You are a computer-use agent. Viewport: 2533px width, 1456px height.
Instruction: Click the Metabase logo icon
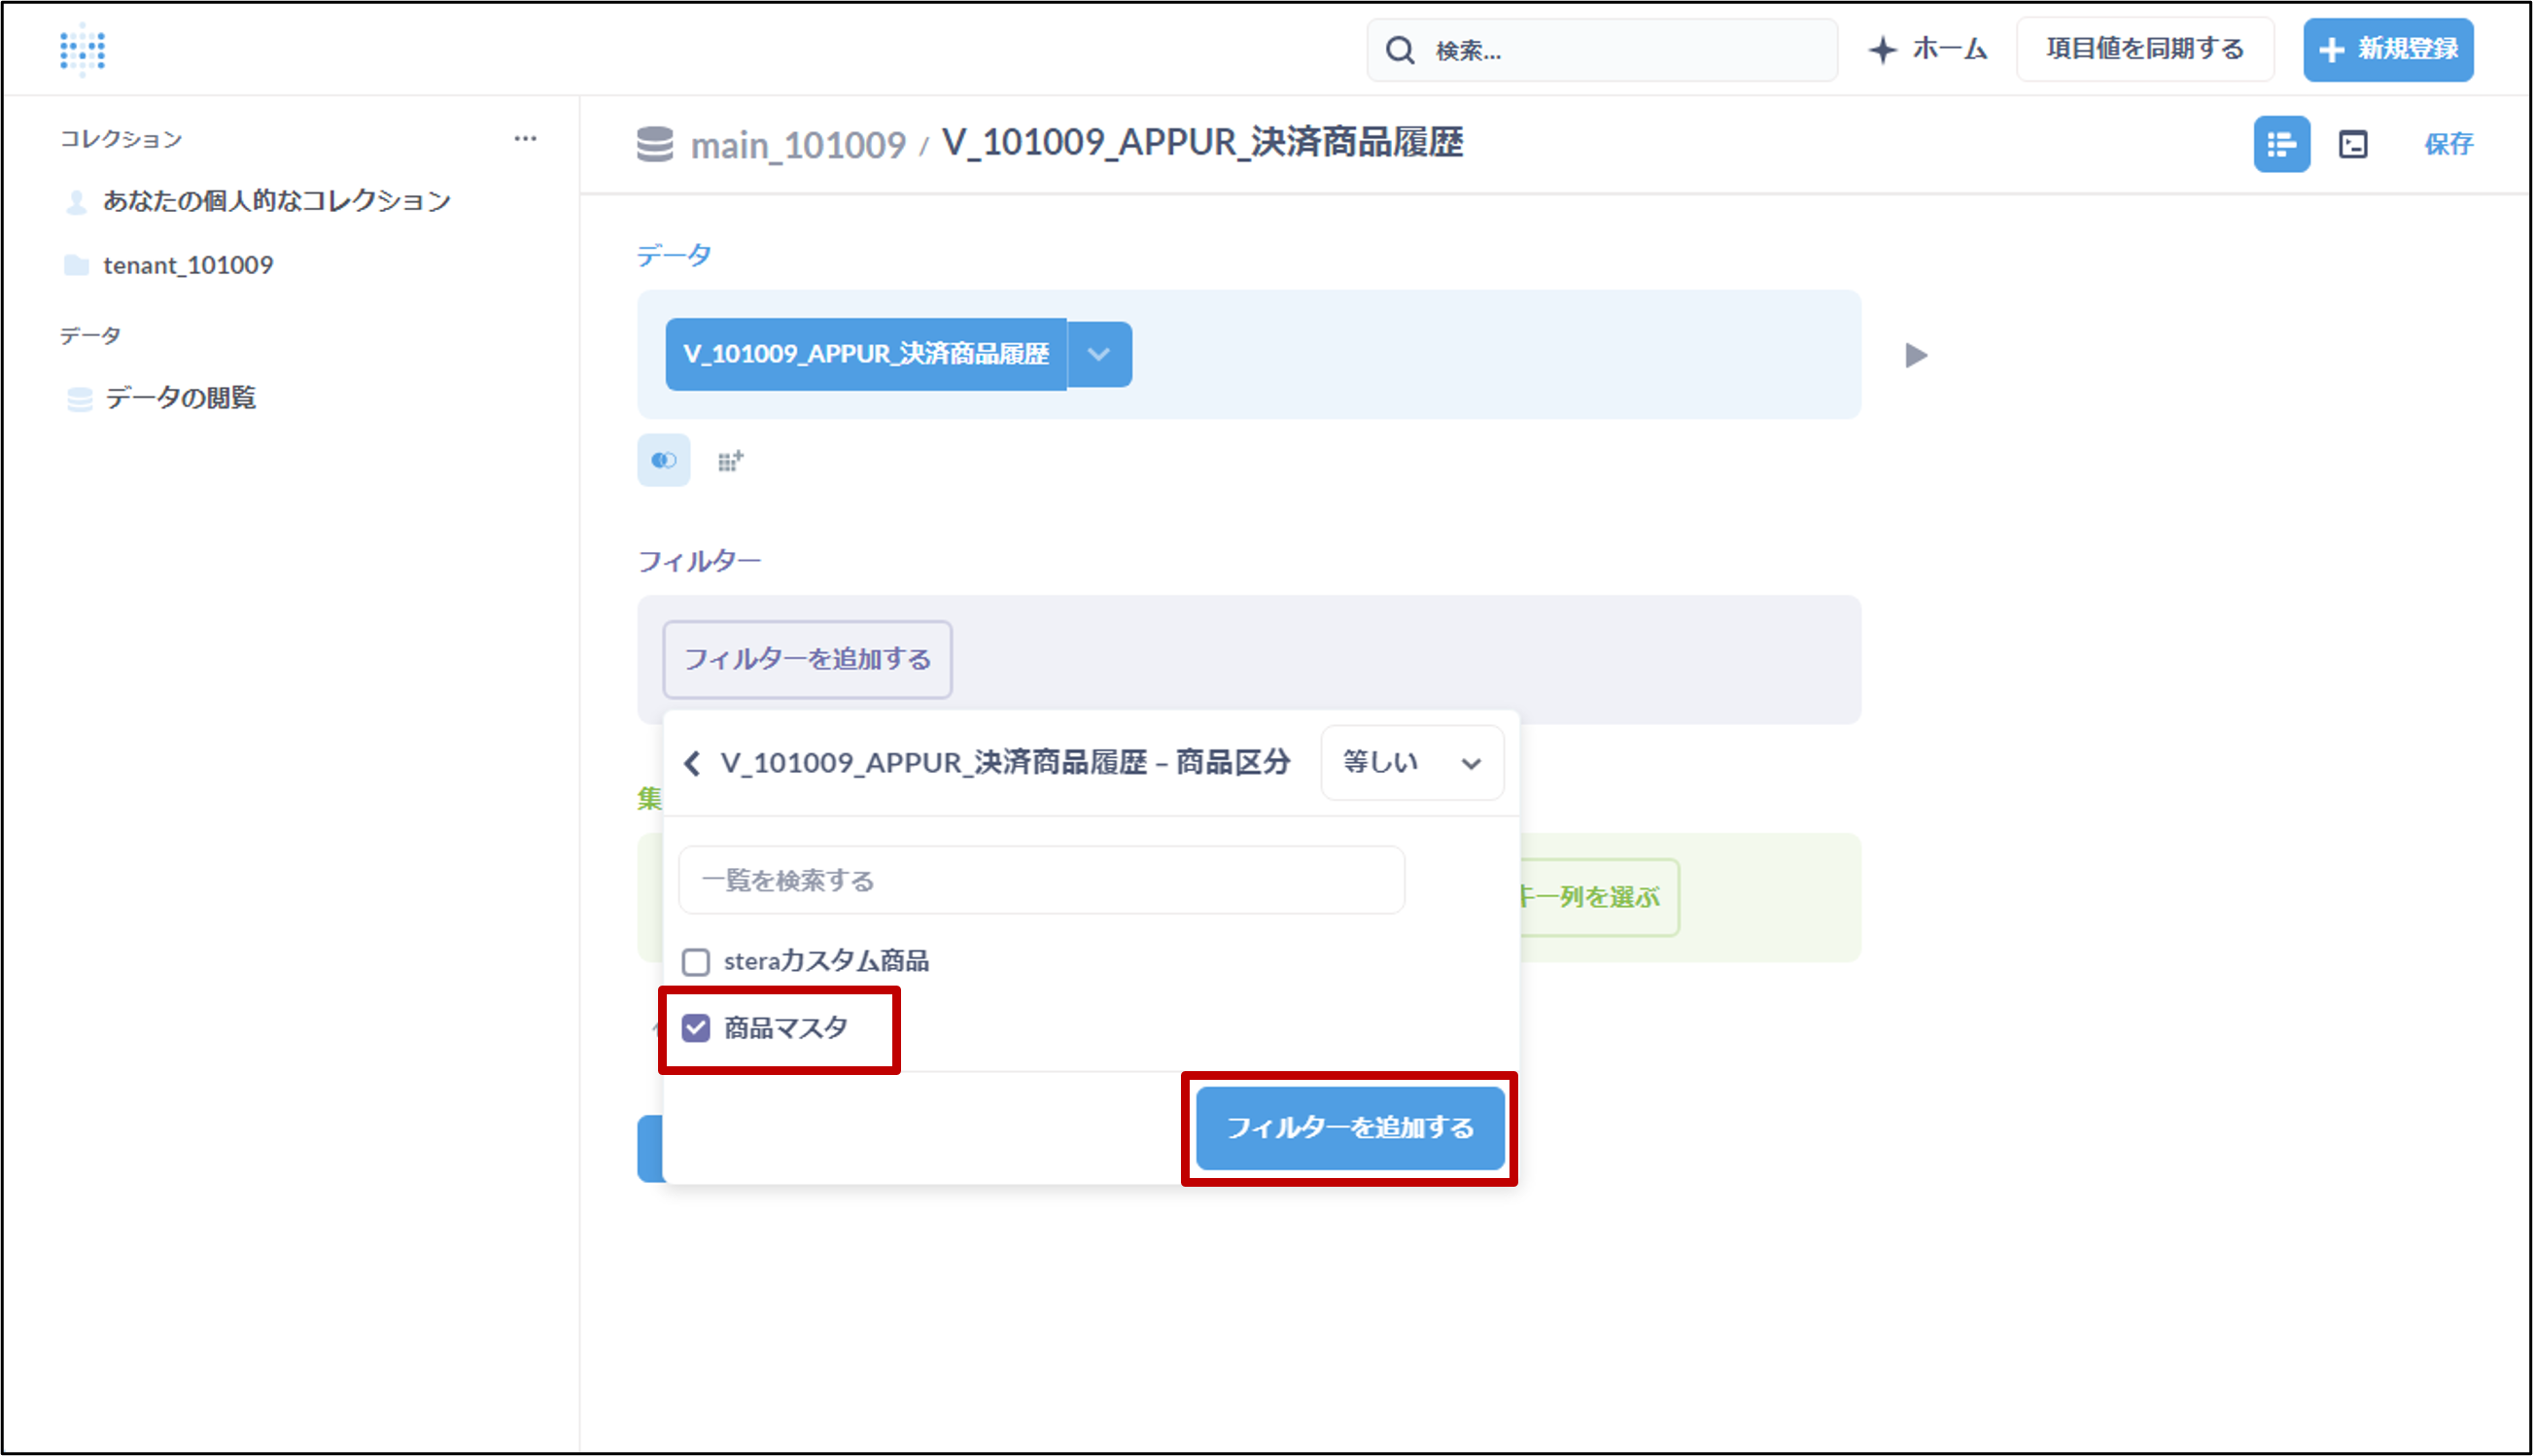(82, 49)
